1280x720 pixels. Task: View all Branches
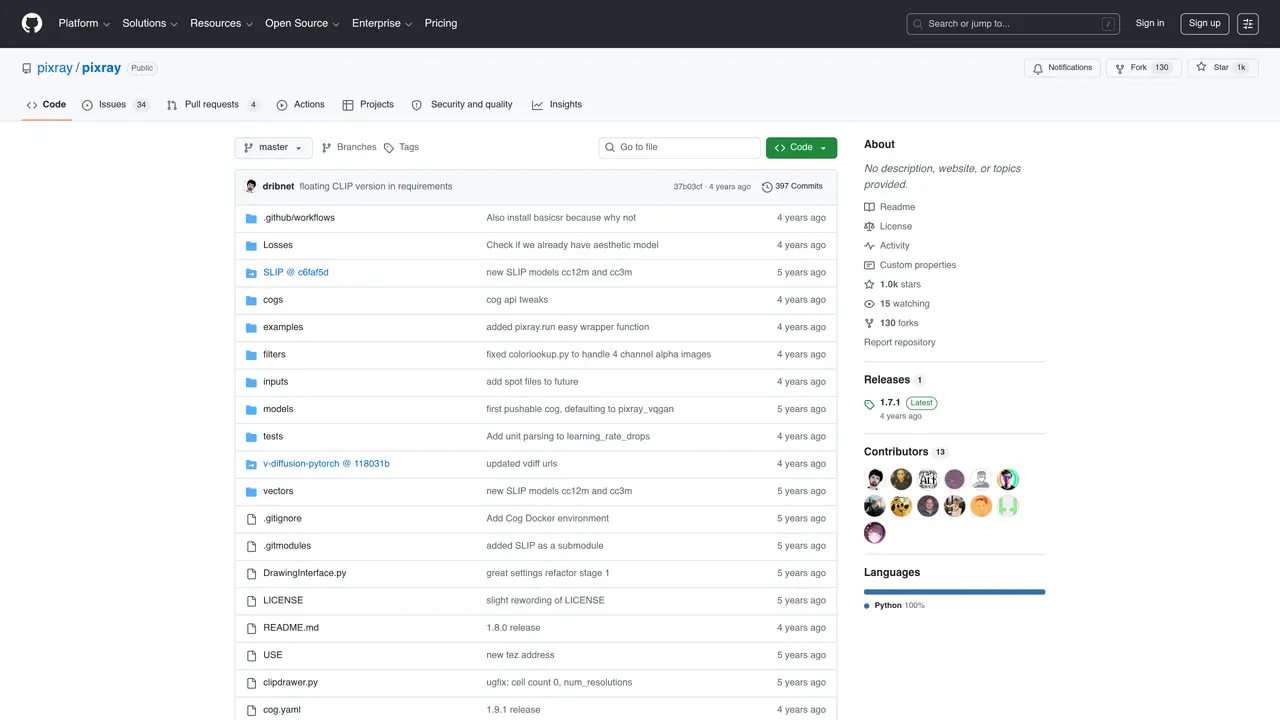pos(348,148)
